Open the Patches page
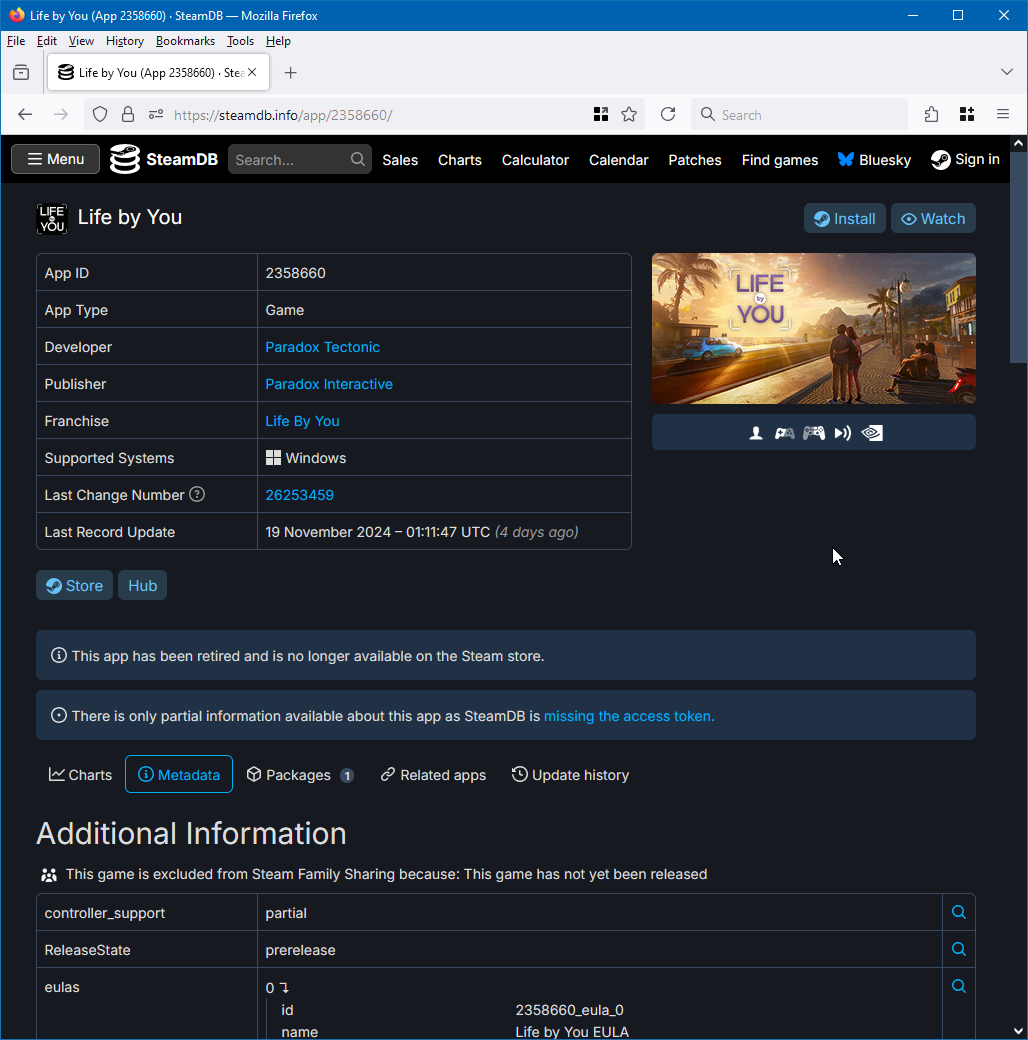Screen dimensions: 1028x1040 tap(694, 160)
